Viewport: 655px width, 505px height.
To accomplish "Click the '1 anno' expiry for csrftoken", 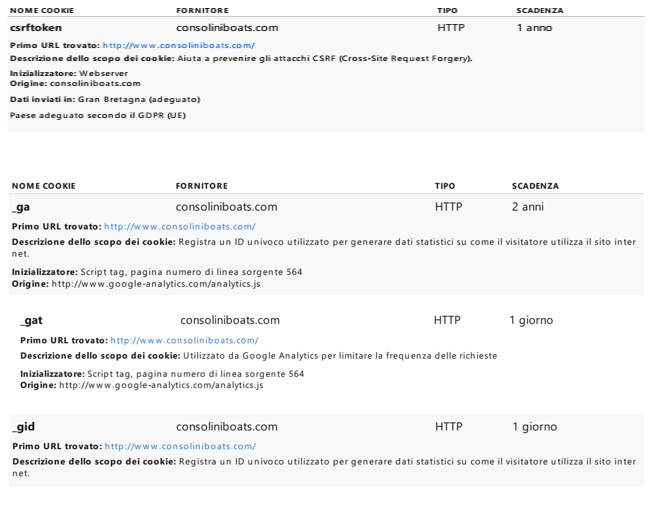I will 534,28.
